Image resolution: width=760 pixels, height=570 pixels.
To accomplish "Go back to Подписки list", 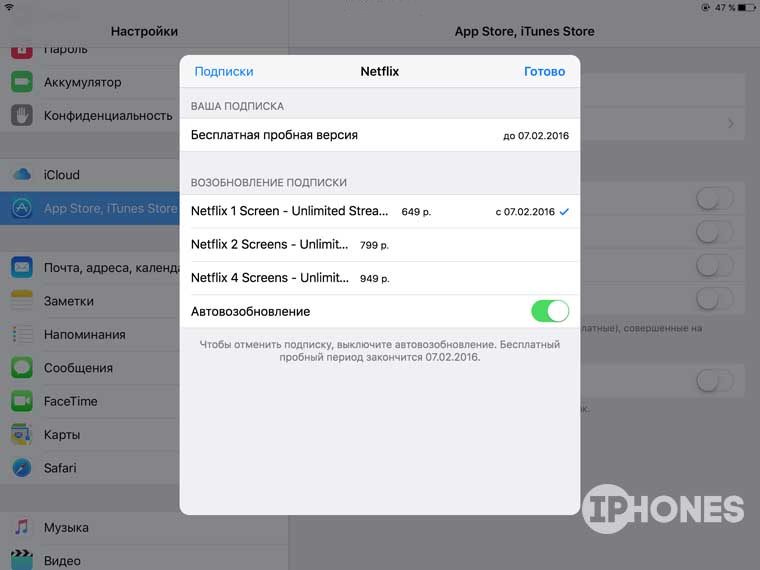I will pyautogui.click(x=224, y=71).
